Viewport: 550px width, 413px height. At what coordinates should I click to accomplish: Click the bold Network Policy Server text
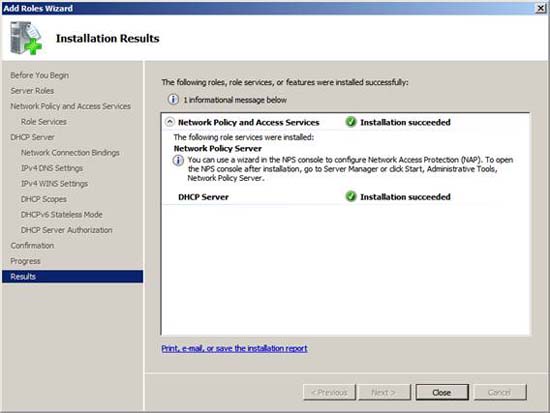pyautogui.click(x=218, y=148)
